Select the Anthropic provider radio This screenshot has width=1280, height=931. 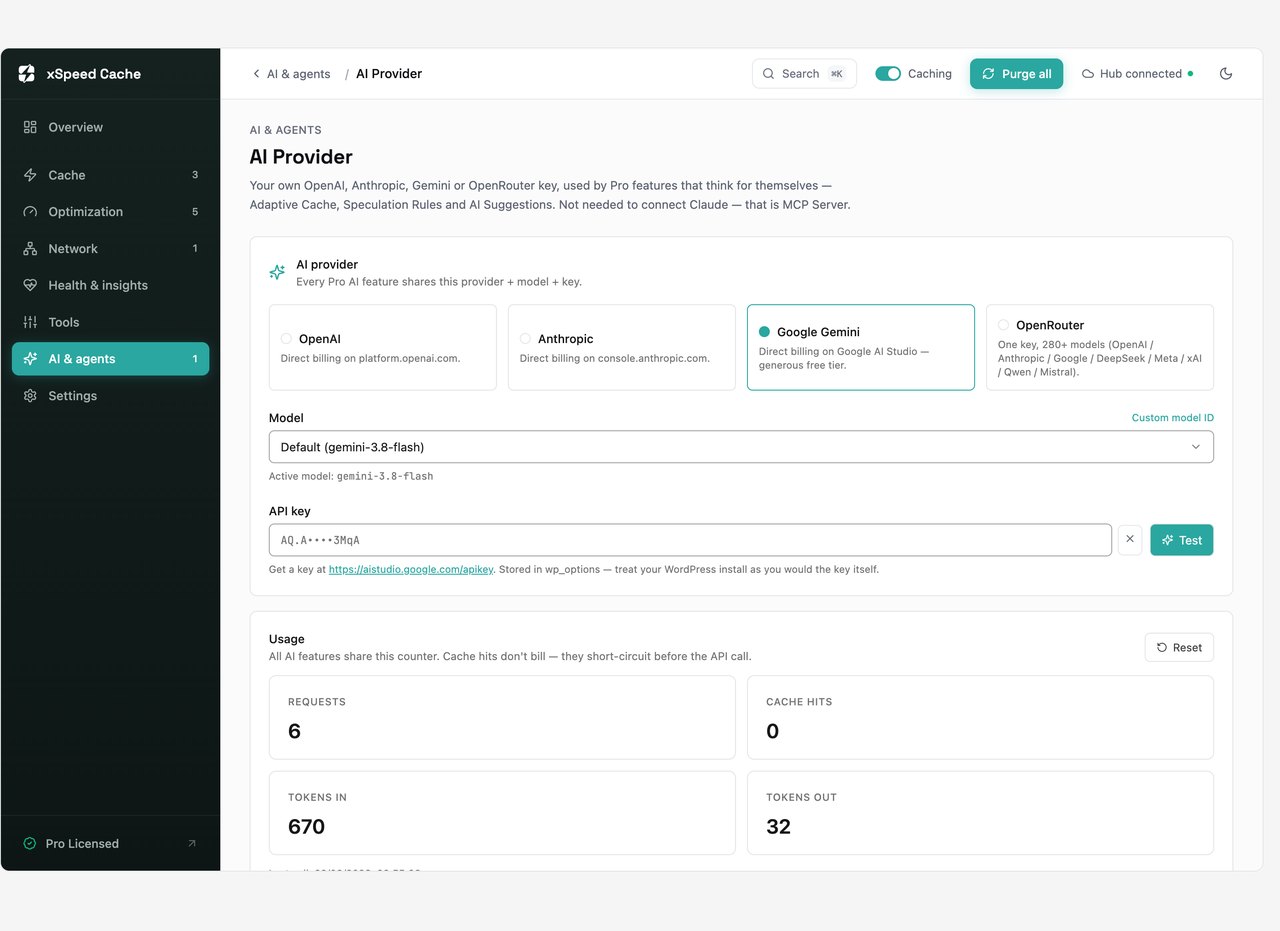tap(525, 339)
